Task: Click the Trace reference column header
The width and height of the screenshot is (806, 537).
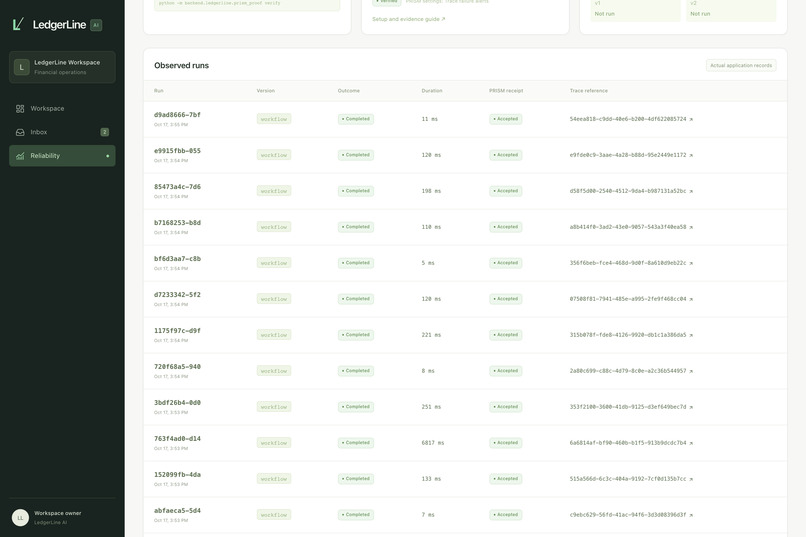Action: click(x=589, y=90)
